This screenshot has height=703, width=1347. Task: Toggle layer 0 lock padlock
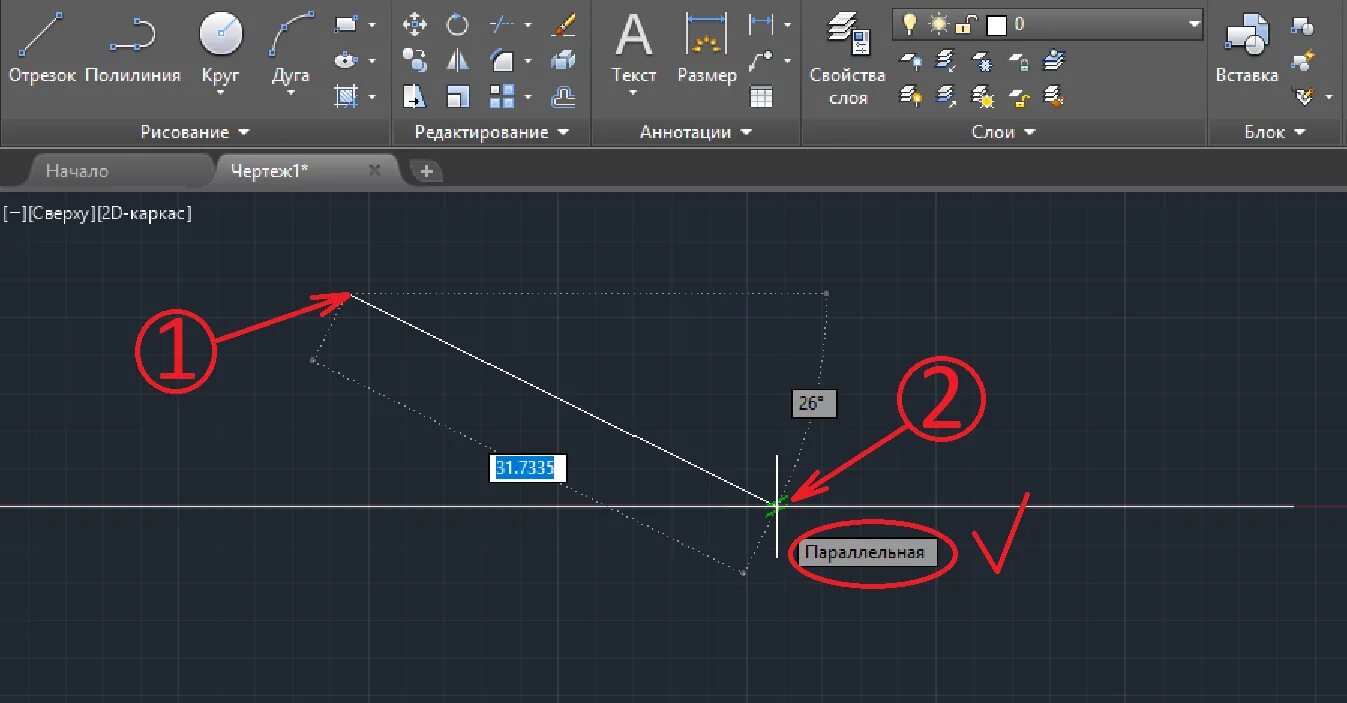pyautogui.click(x=967, y=24)
